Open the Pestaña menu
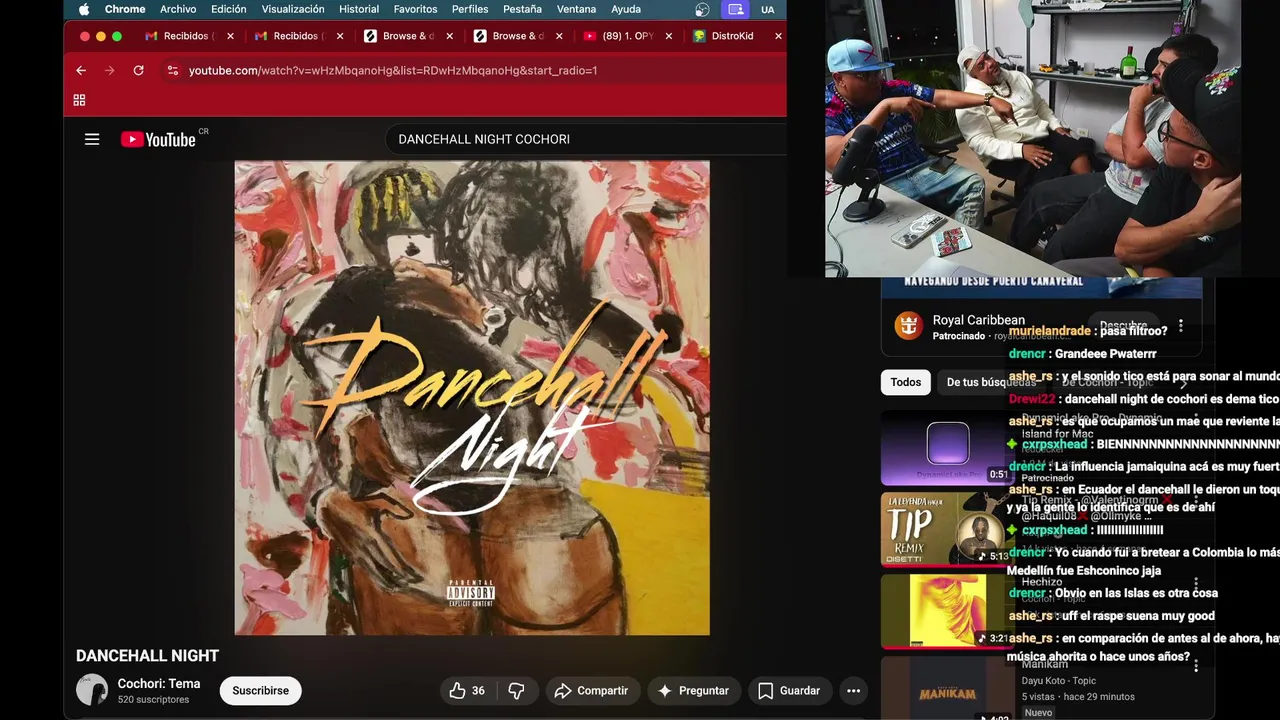The width and height of the screenshot is (1280, 720). 522,9
